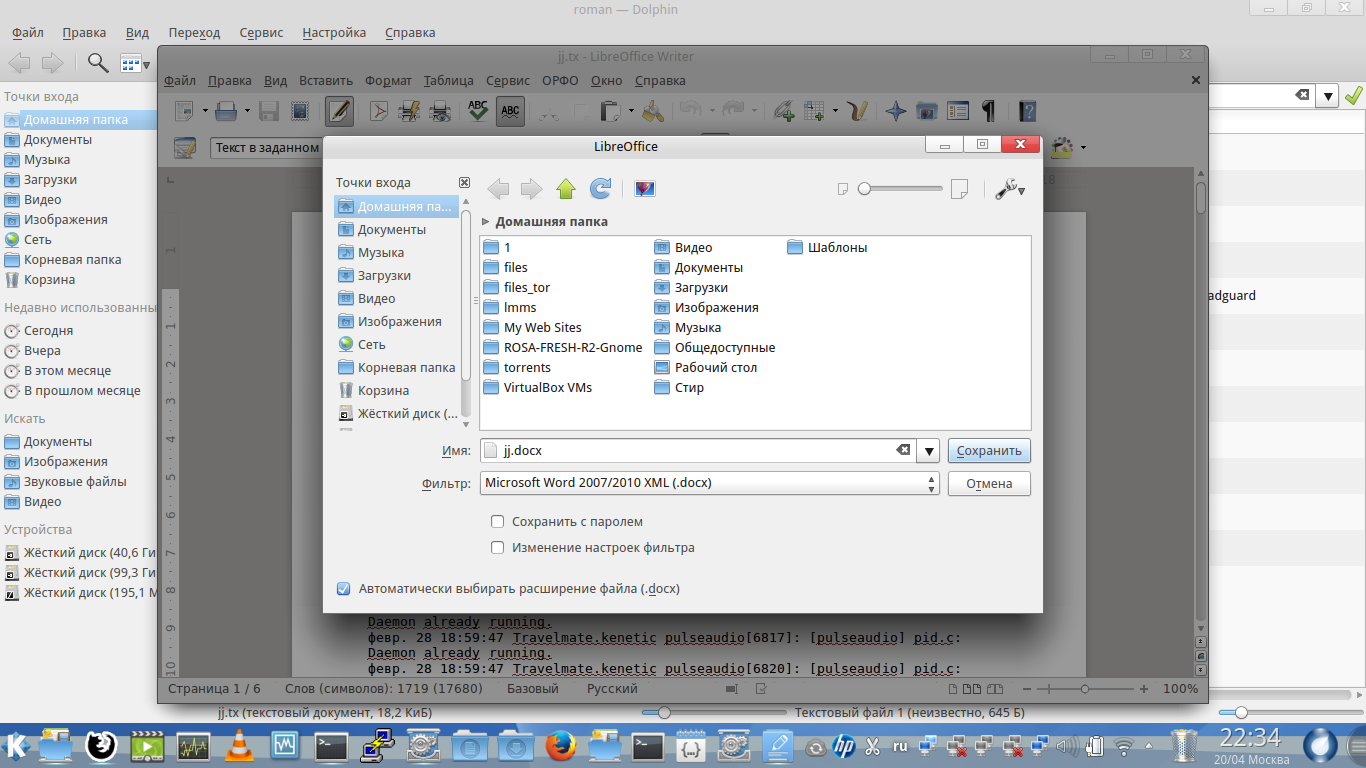Click Сохранить to save the document
Image resolution: width=1366 pixels, height=768 pixels.
coord(989,451)
